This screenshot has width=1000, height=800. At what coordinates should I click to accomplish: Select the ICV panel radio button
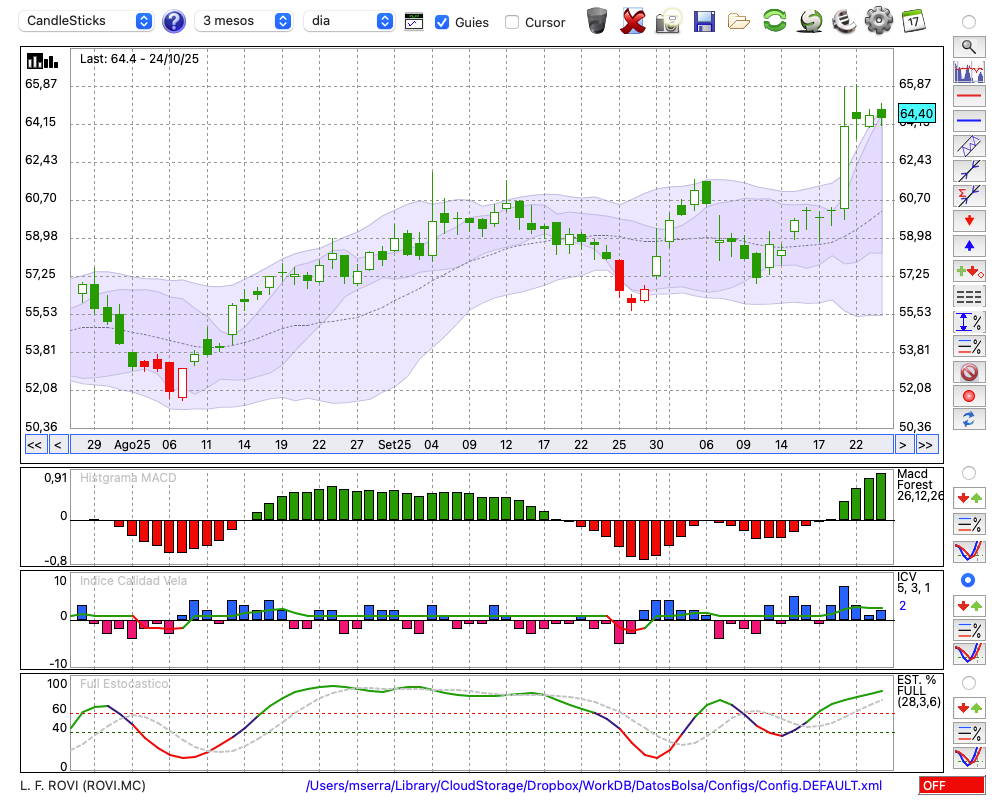(x=968, y=581)
